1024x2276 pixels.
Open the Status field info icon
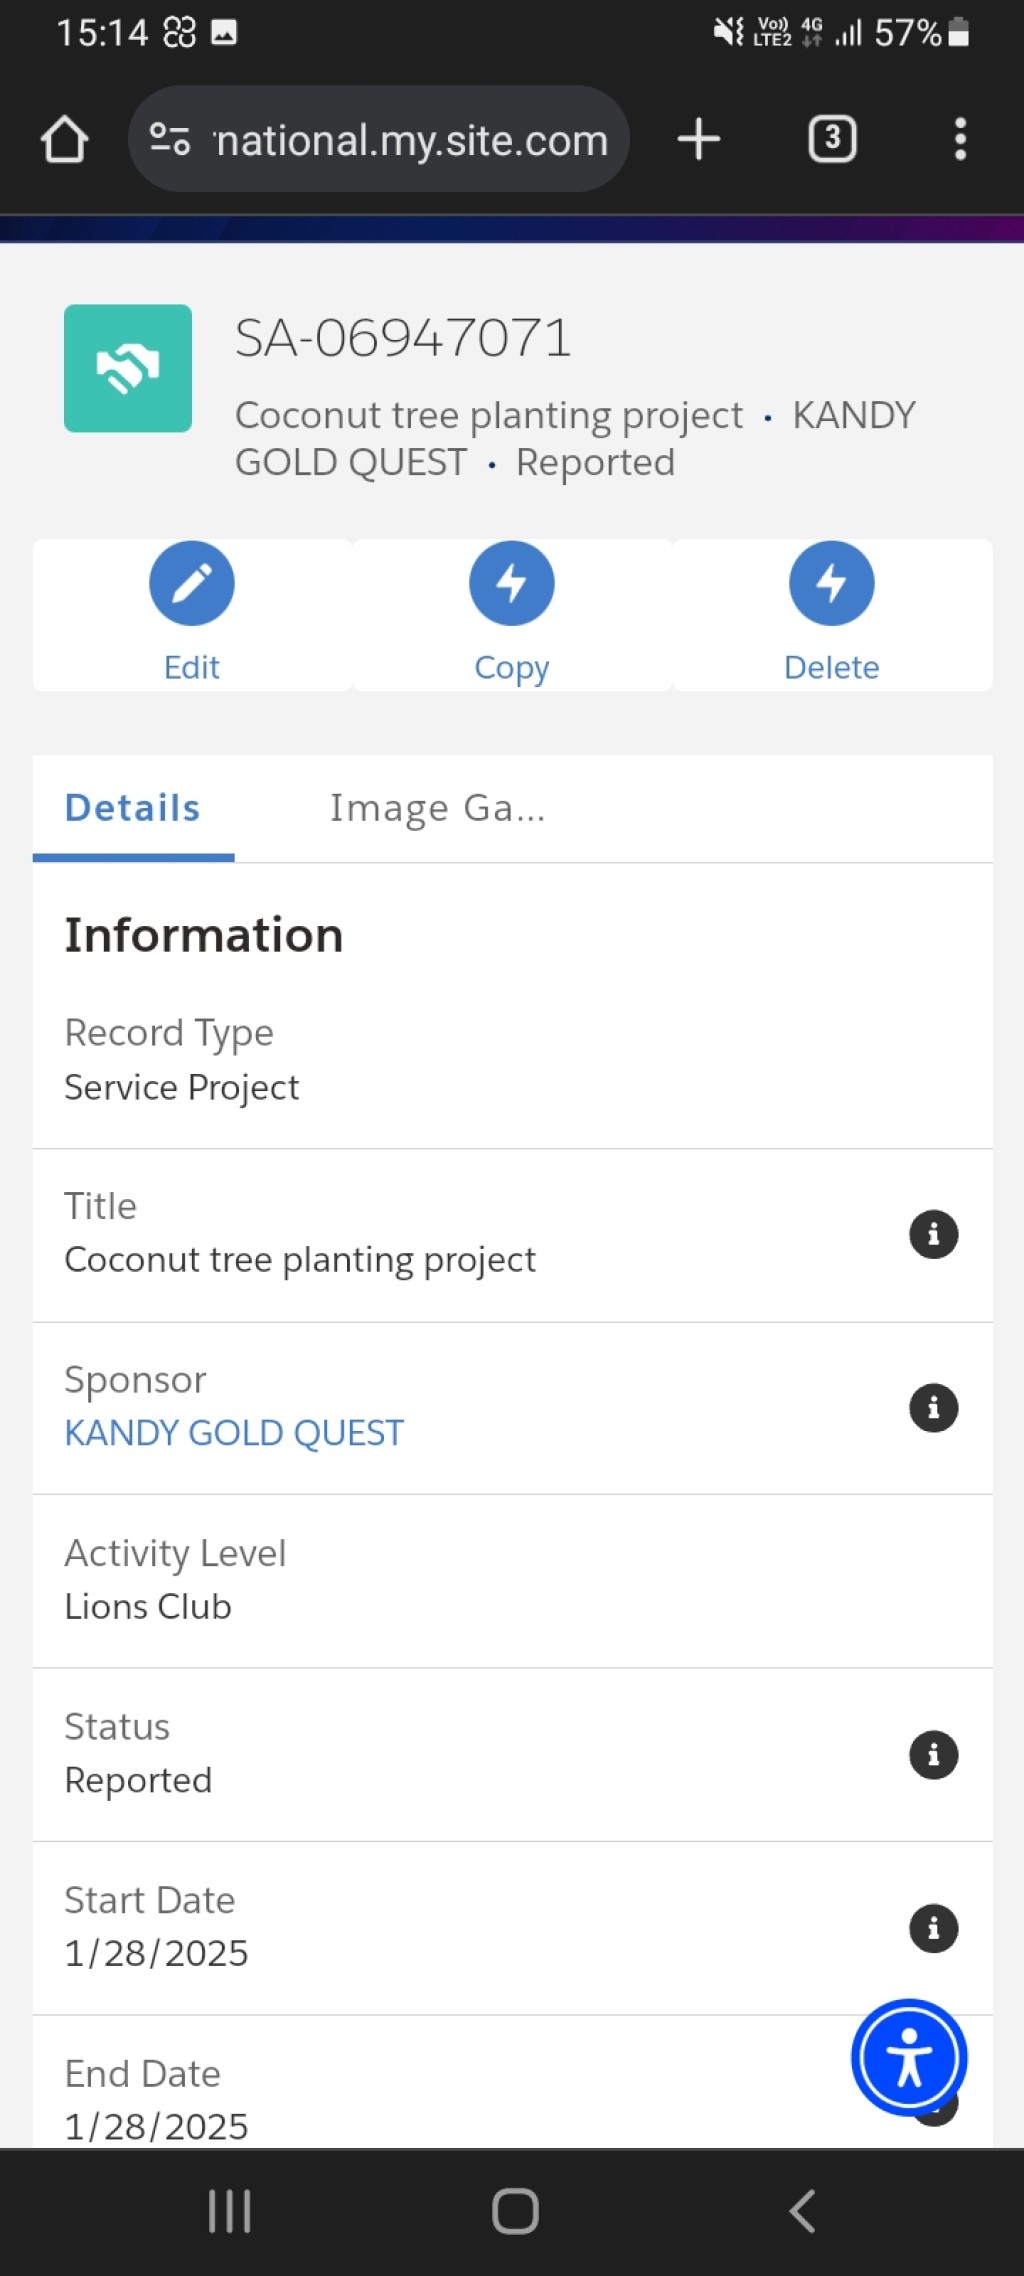pyautogui.click(x=934, y=1755)
